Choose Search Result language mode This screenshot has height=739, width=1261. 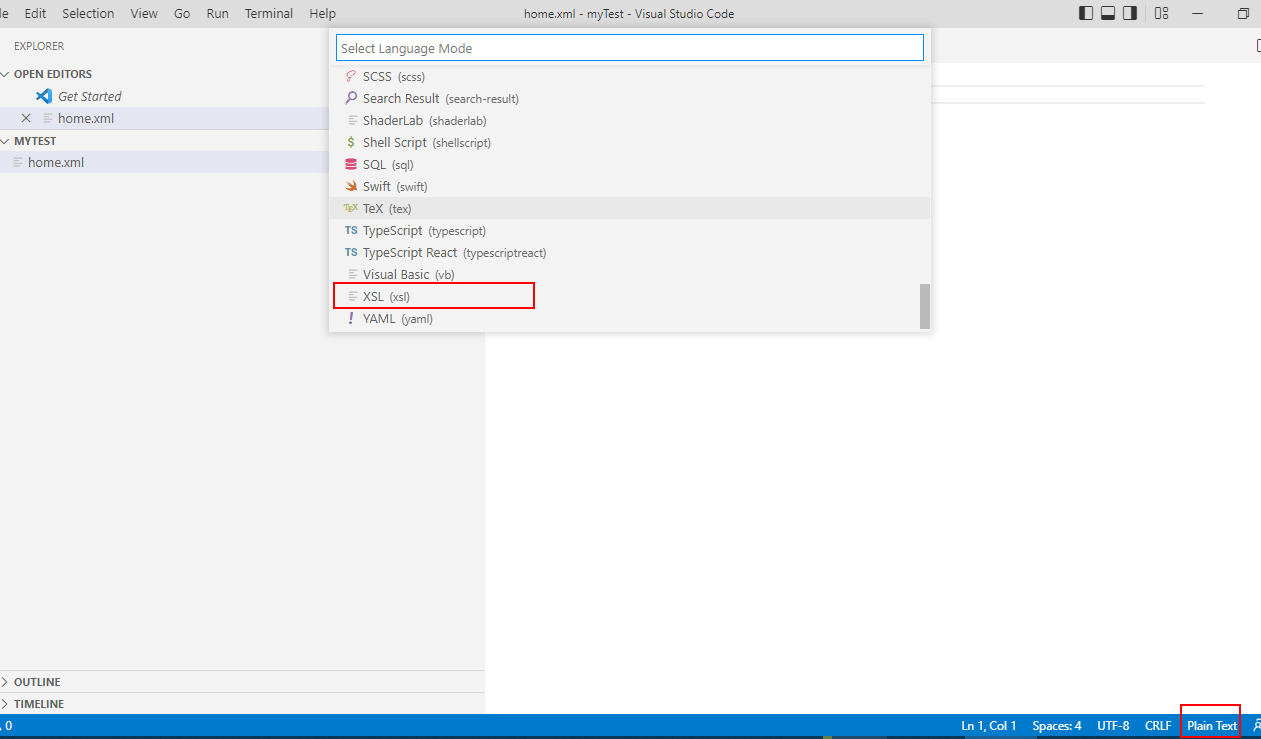pyautogui.click(x=630, y=98)
